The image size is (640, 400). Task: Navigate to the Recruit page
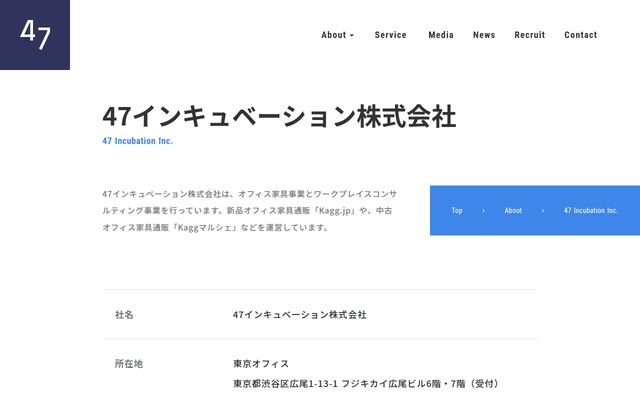pyautogui.click(x=530, y=35)
